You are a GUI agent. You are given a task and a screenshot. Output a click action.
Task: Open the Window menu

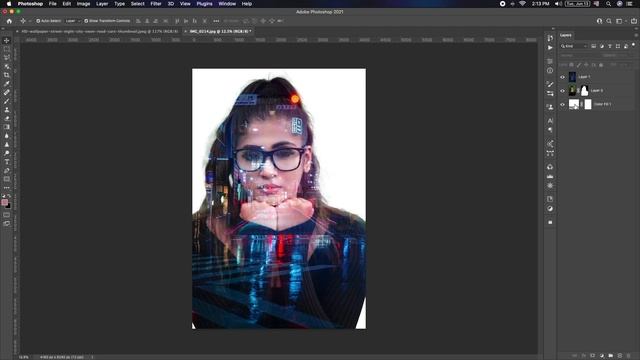click(x=227, y=4)
